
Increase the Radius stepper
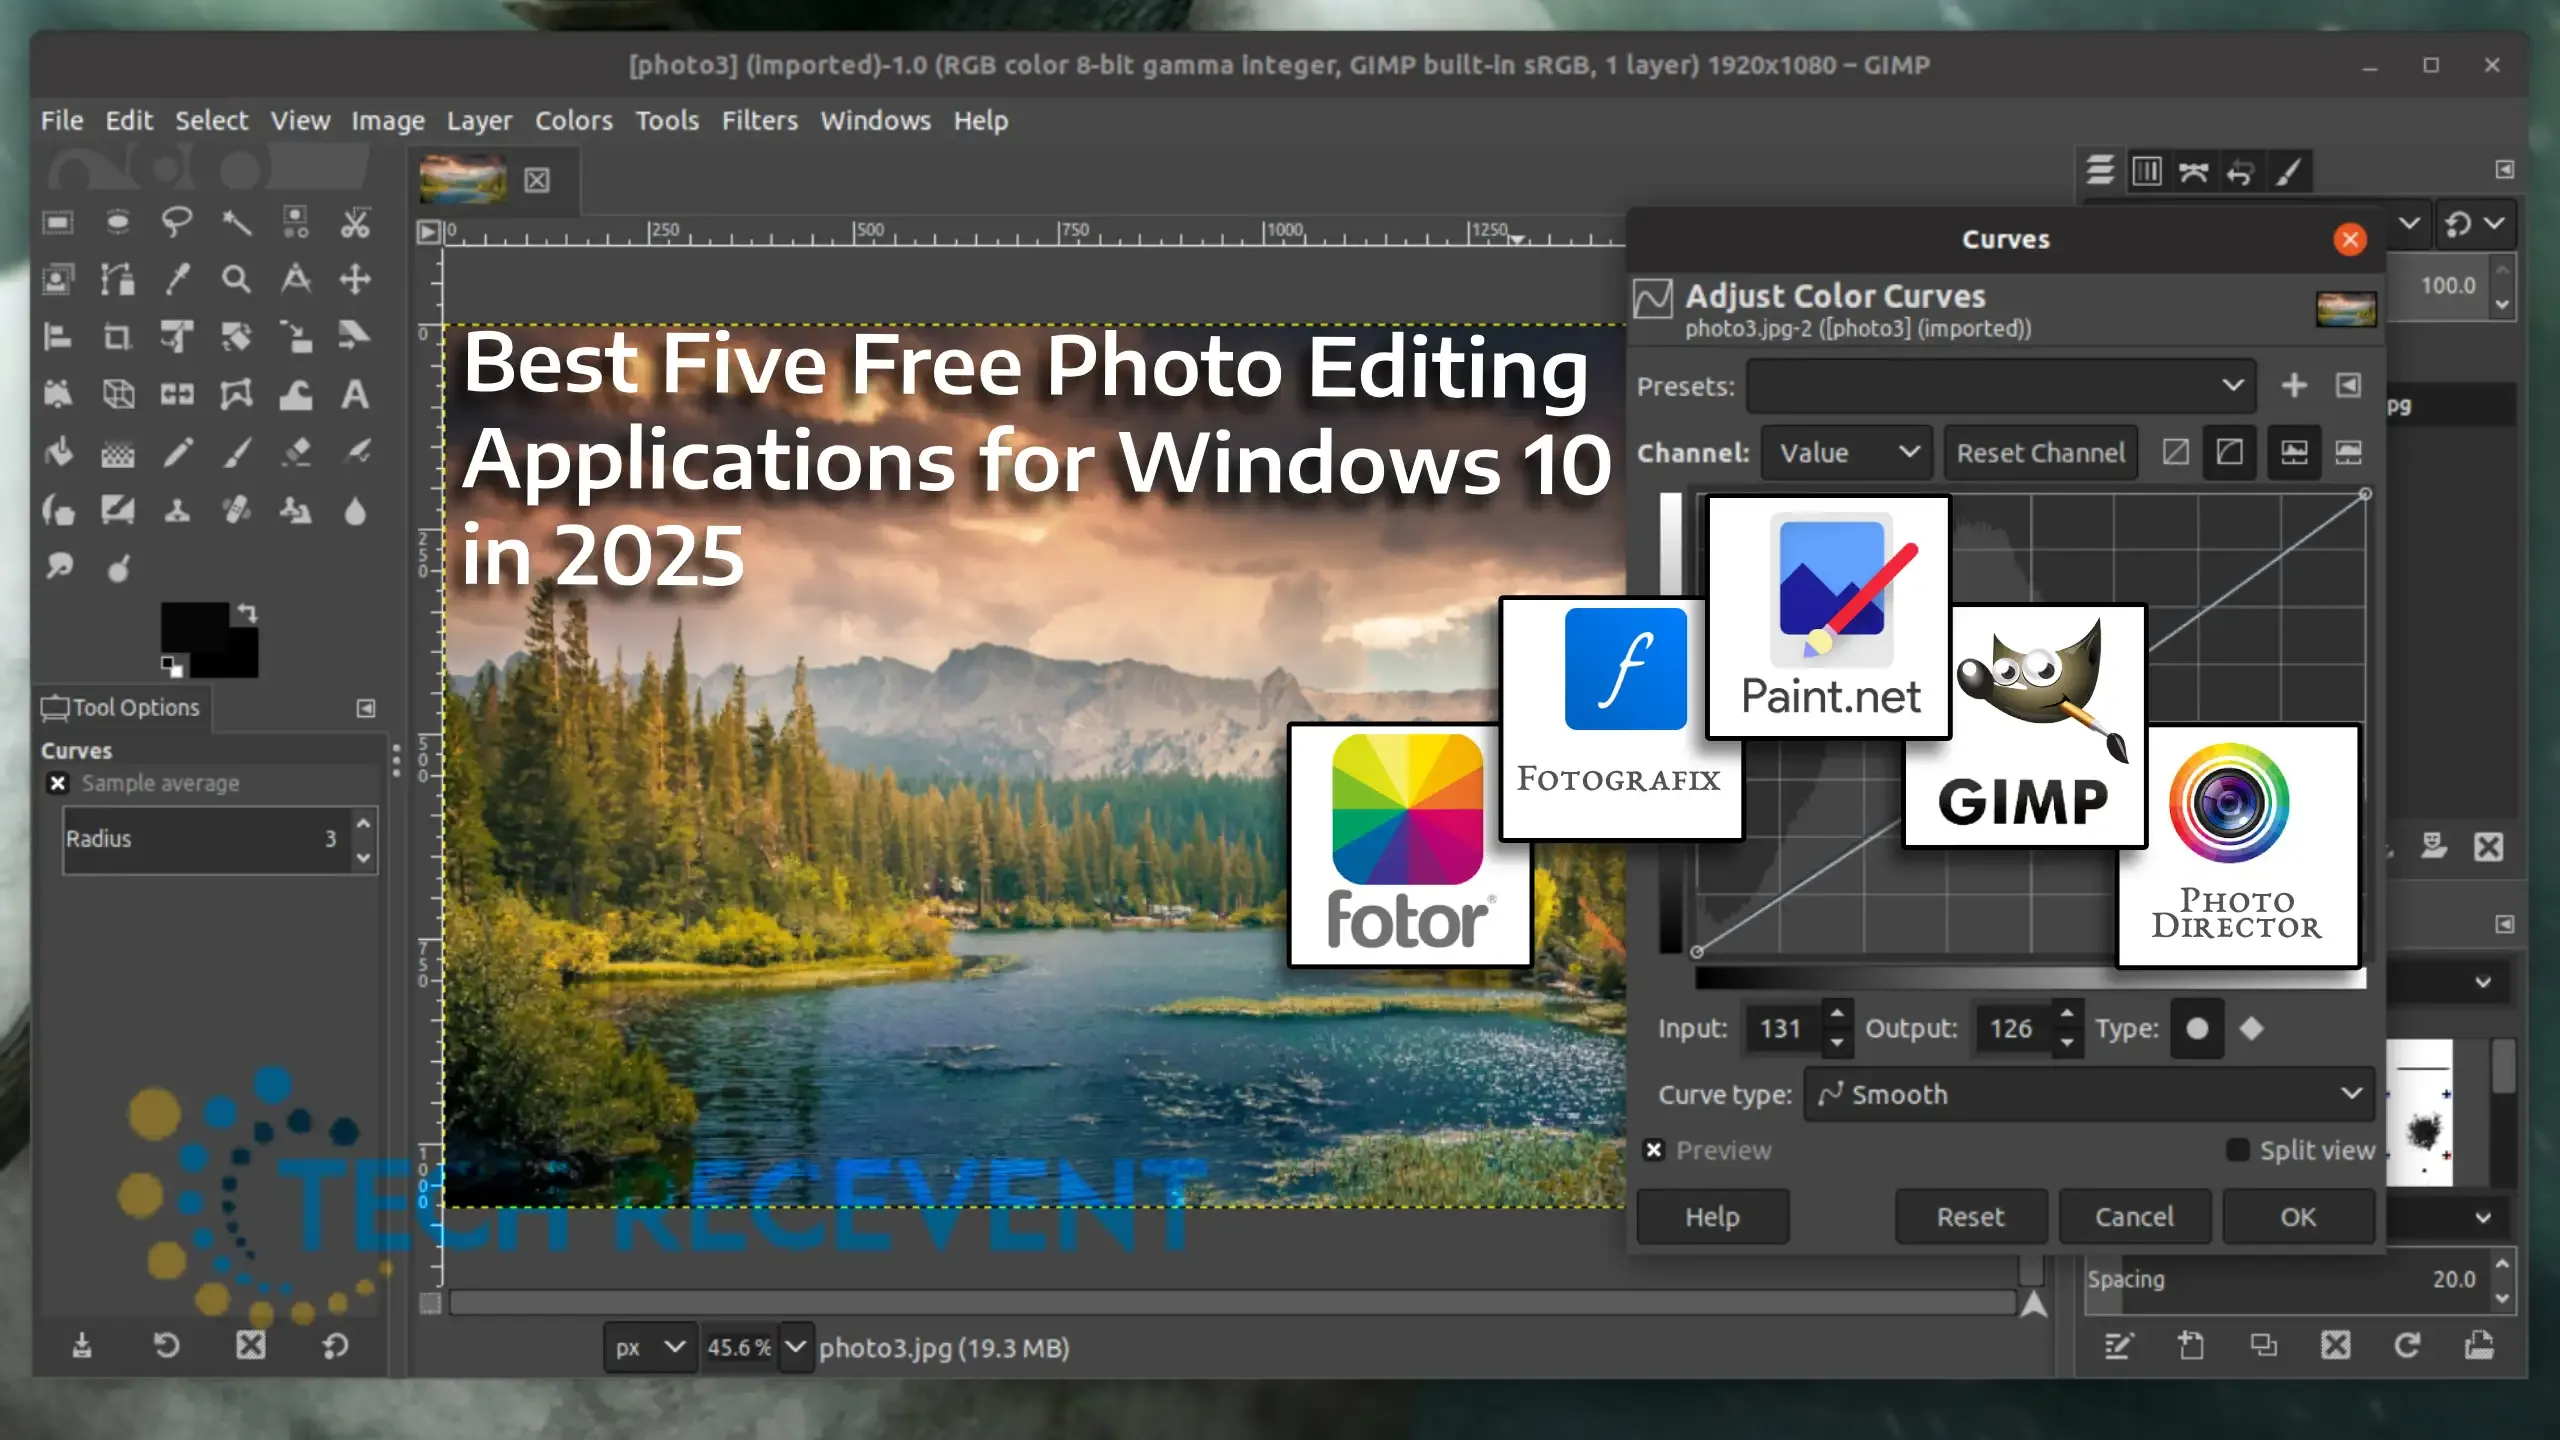(364, 824)
